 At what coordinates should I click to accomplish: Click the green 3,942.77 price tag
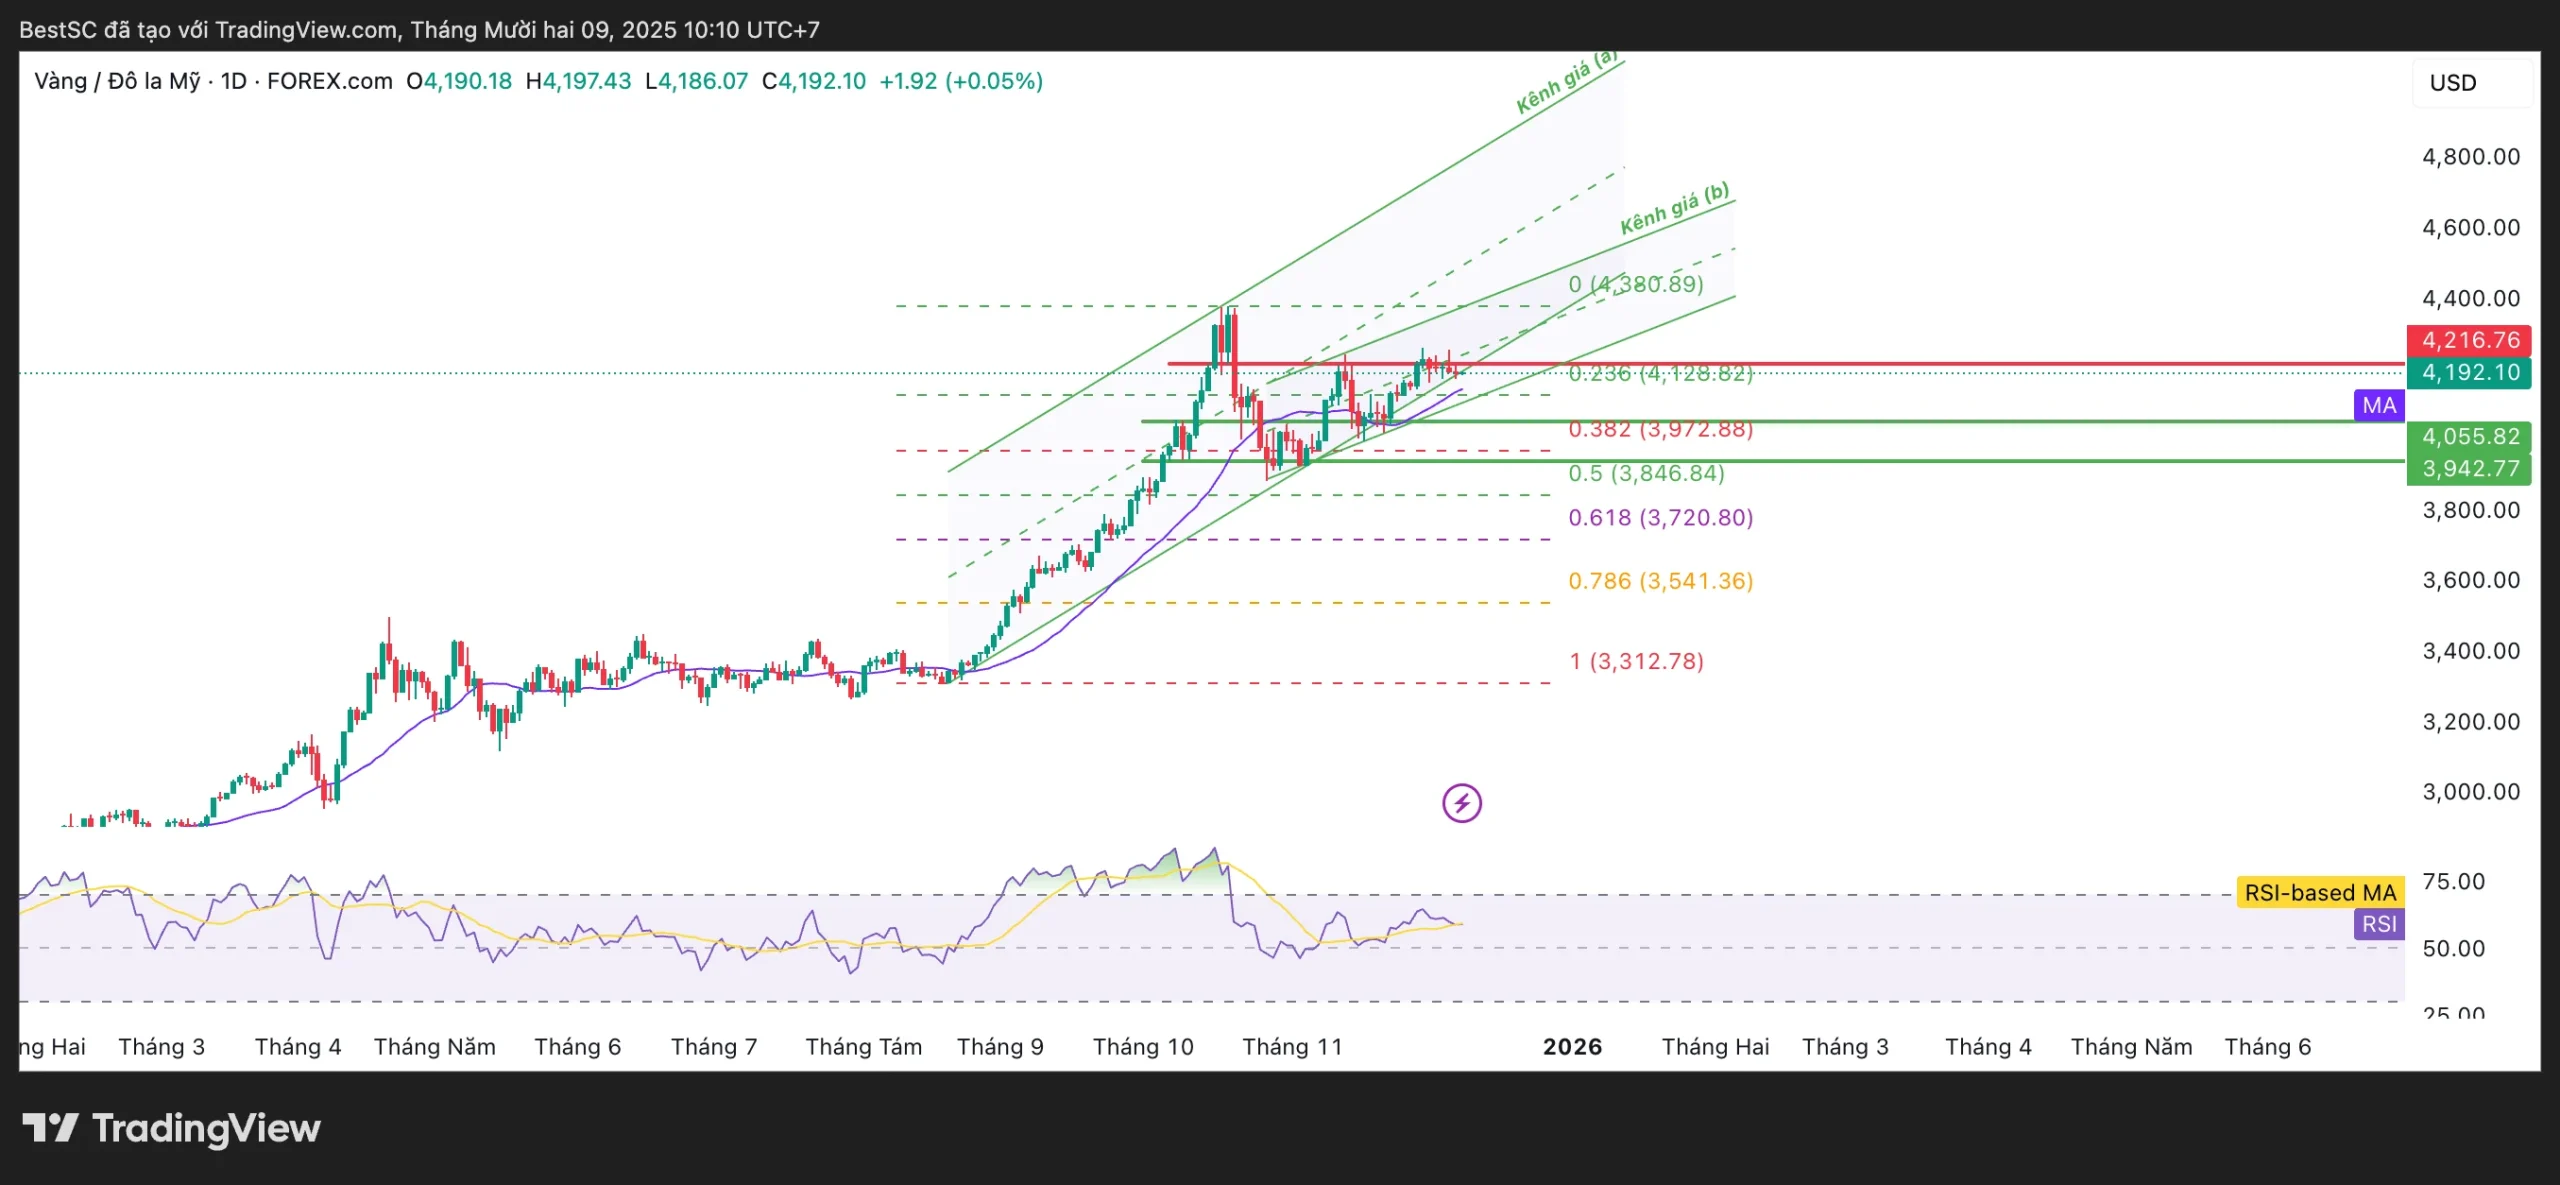click(x=2468, y=468)
